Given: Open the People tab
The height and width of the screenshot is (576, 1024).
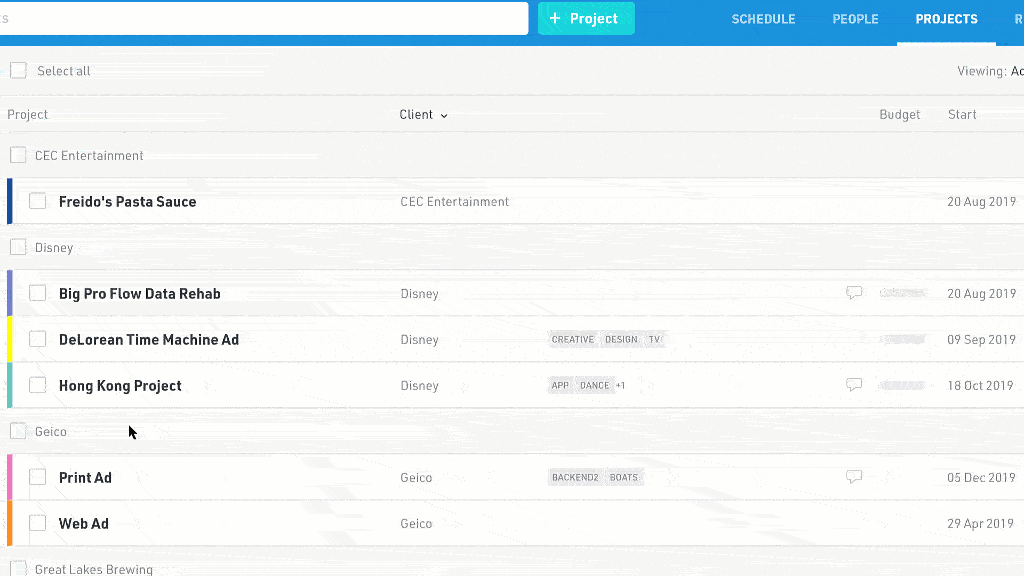Looking at the screenshot, I should [x=855, y=19].
